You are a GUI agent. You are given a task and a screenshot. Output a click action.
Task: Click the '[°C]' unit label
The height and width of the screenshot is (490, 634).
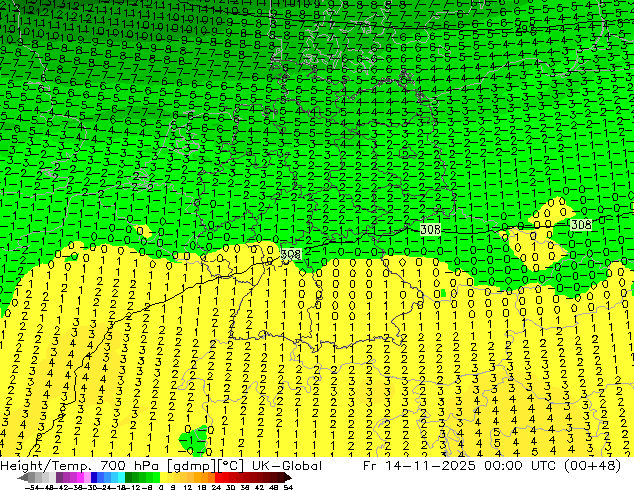point(230,466)
